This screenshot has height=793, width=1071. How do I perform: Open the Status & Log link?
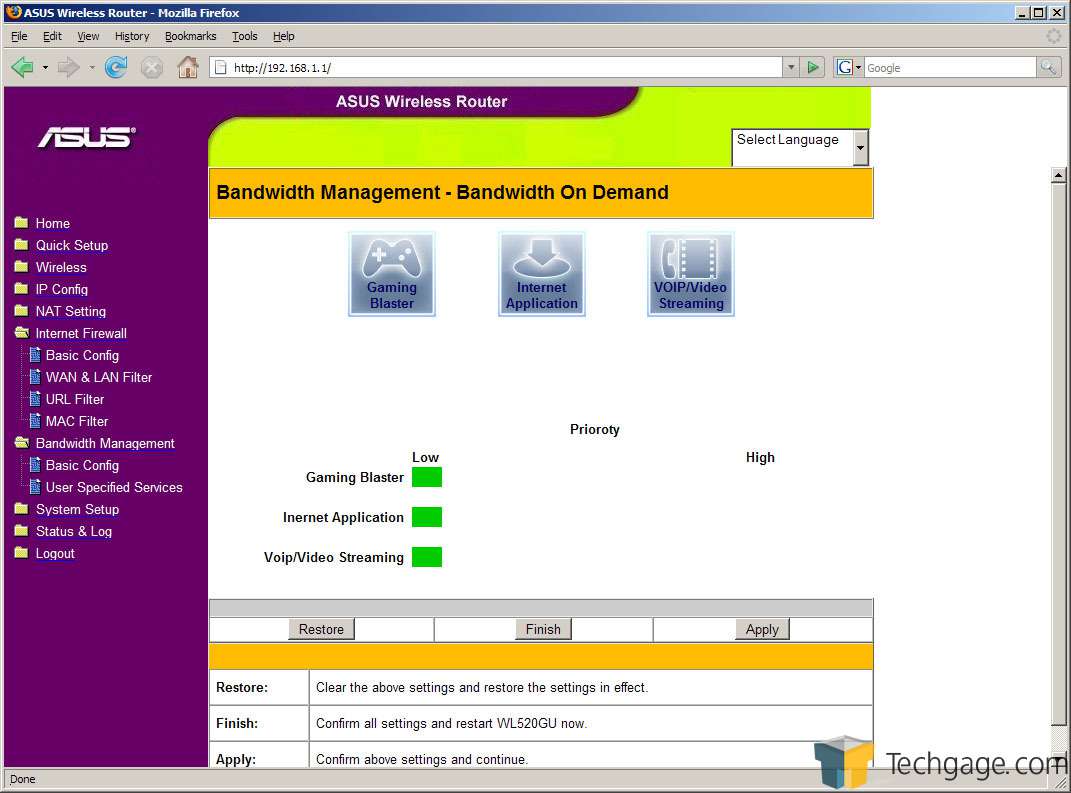click(74, 531)
